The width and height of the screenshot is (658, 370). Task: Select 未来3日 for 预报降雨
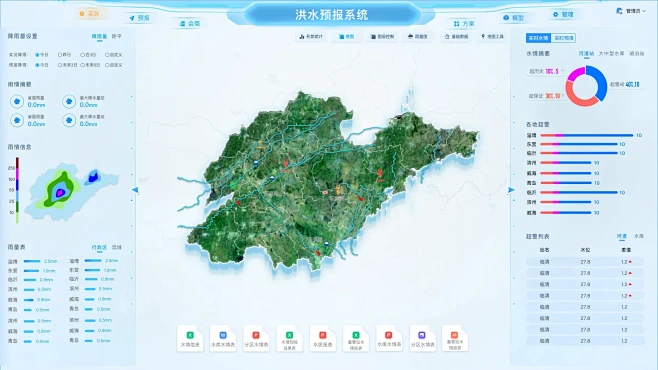(67, 65)
